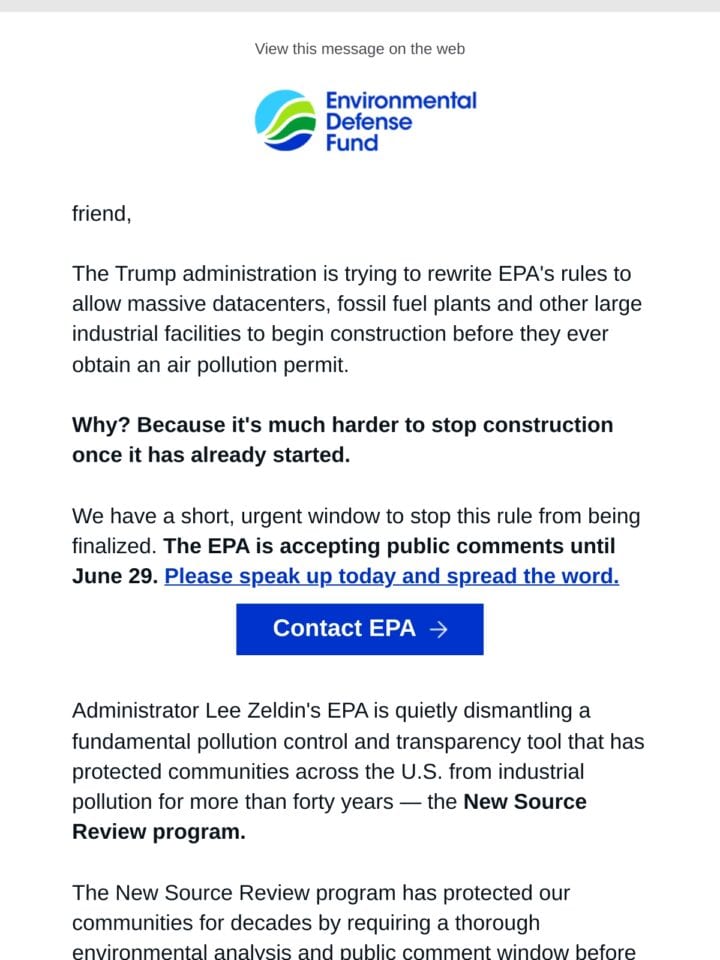Click the word 'Defense' in the logo

click(x=369, y=121)
